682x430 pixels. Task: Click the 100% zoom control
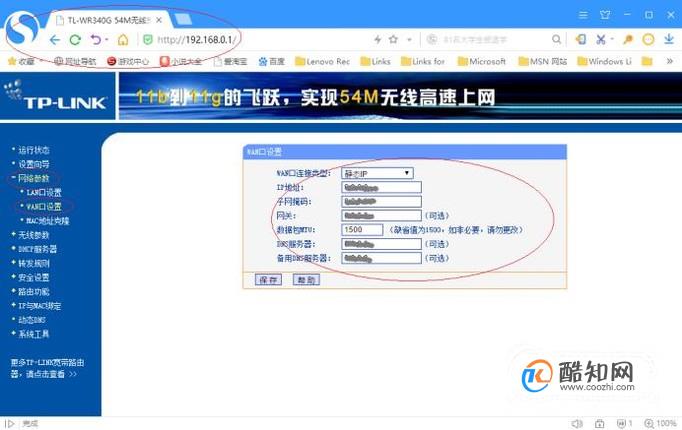pyautogui.click(x=660, y=423)
